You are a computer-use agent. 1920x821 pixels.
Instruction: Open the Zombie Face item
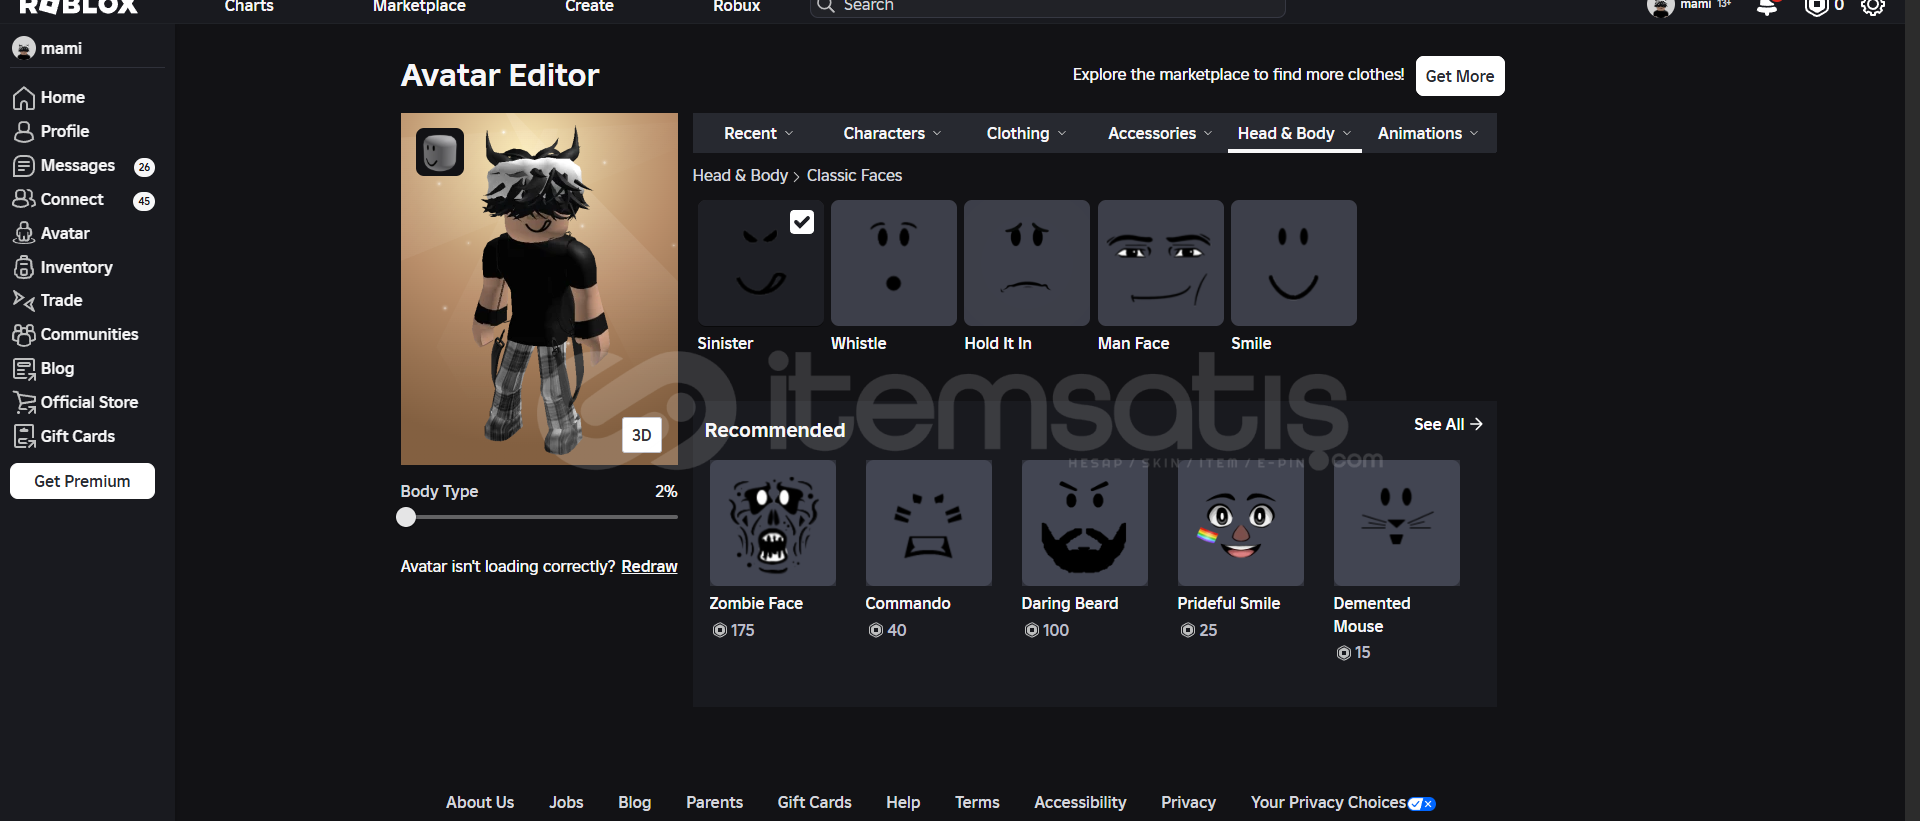point(773,523)
